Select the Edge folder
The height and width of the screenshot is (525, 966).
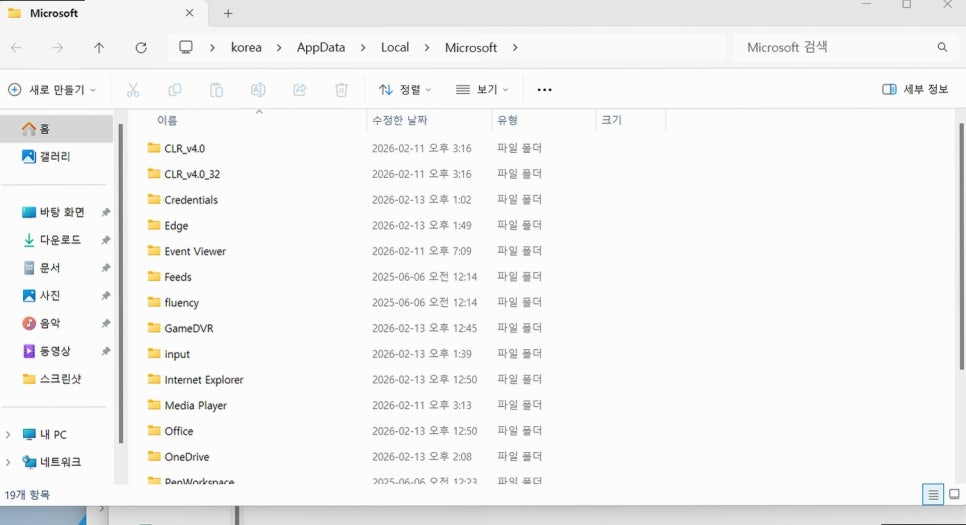[x=176, y=226]
